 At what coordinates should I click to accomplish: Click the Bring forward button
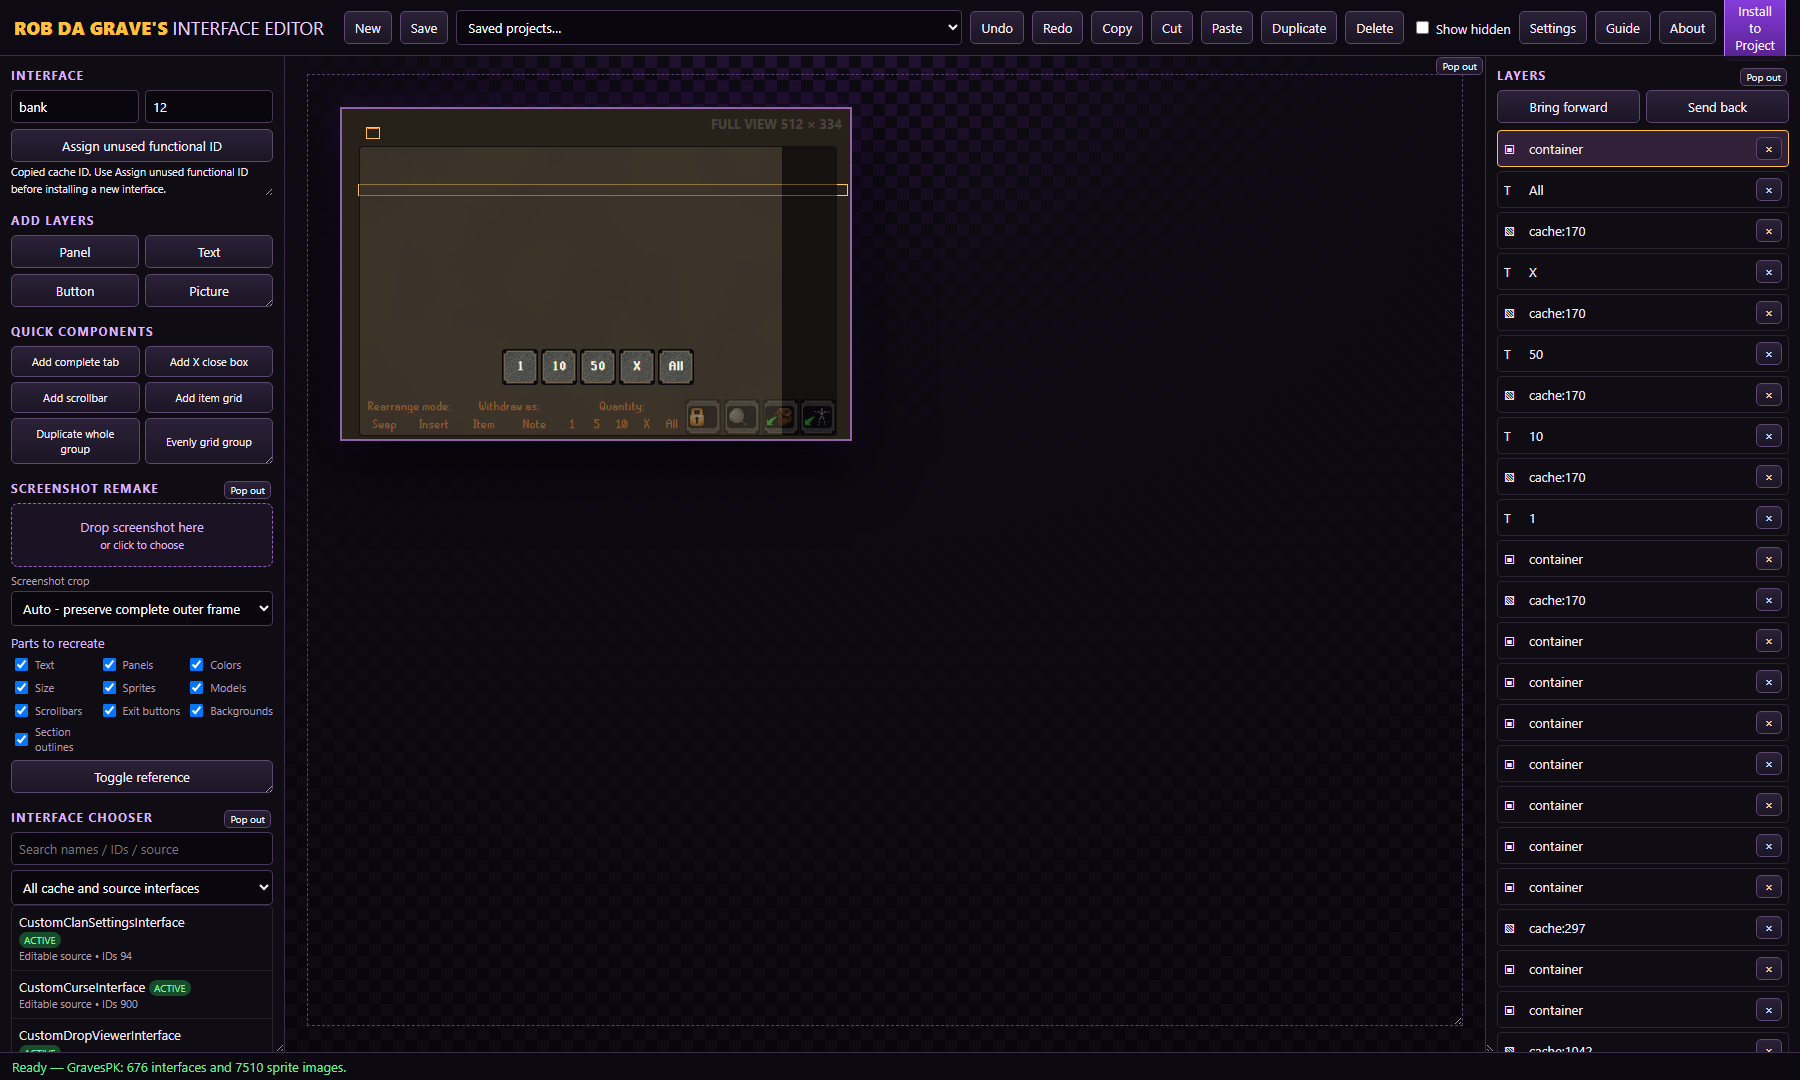pos(1568,107)
